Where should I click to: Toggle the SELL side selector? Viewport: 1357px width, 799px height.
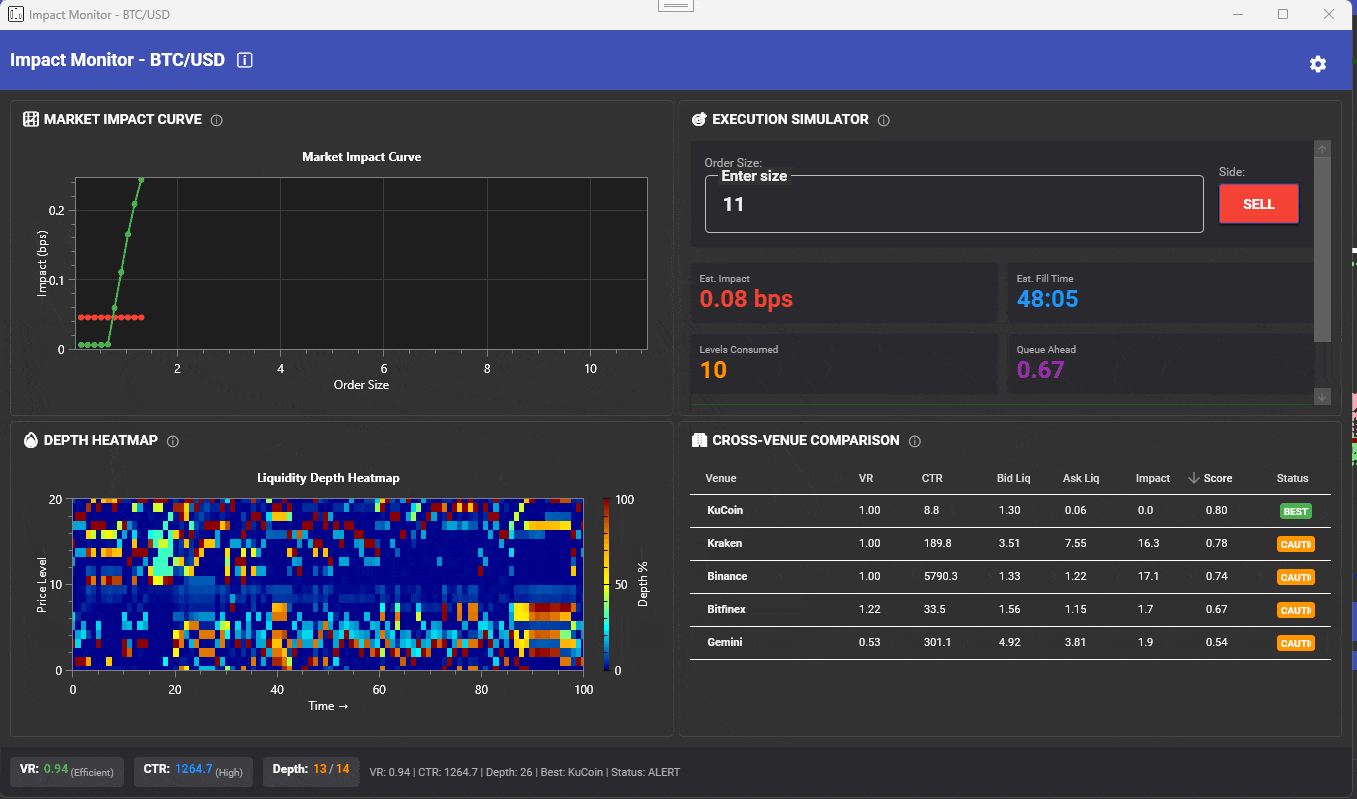click(x=1258, y=203)
